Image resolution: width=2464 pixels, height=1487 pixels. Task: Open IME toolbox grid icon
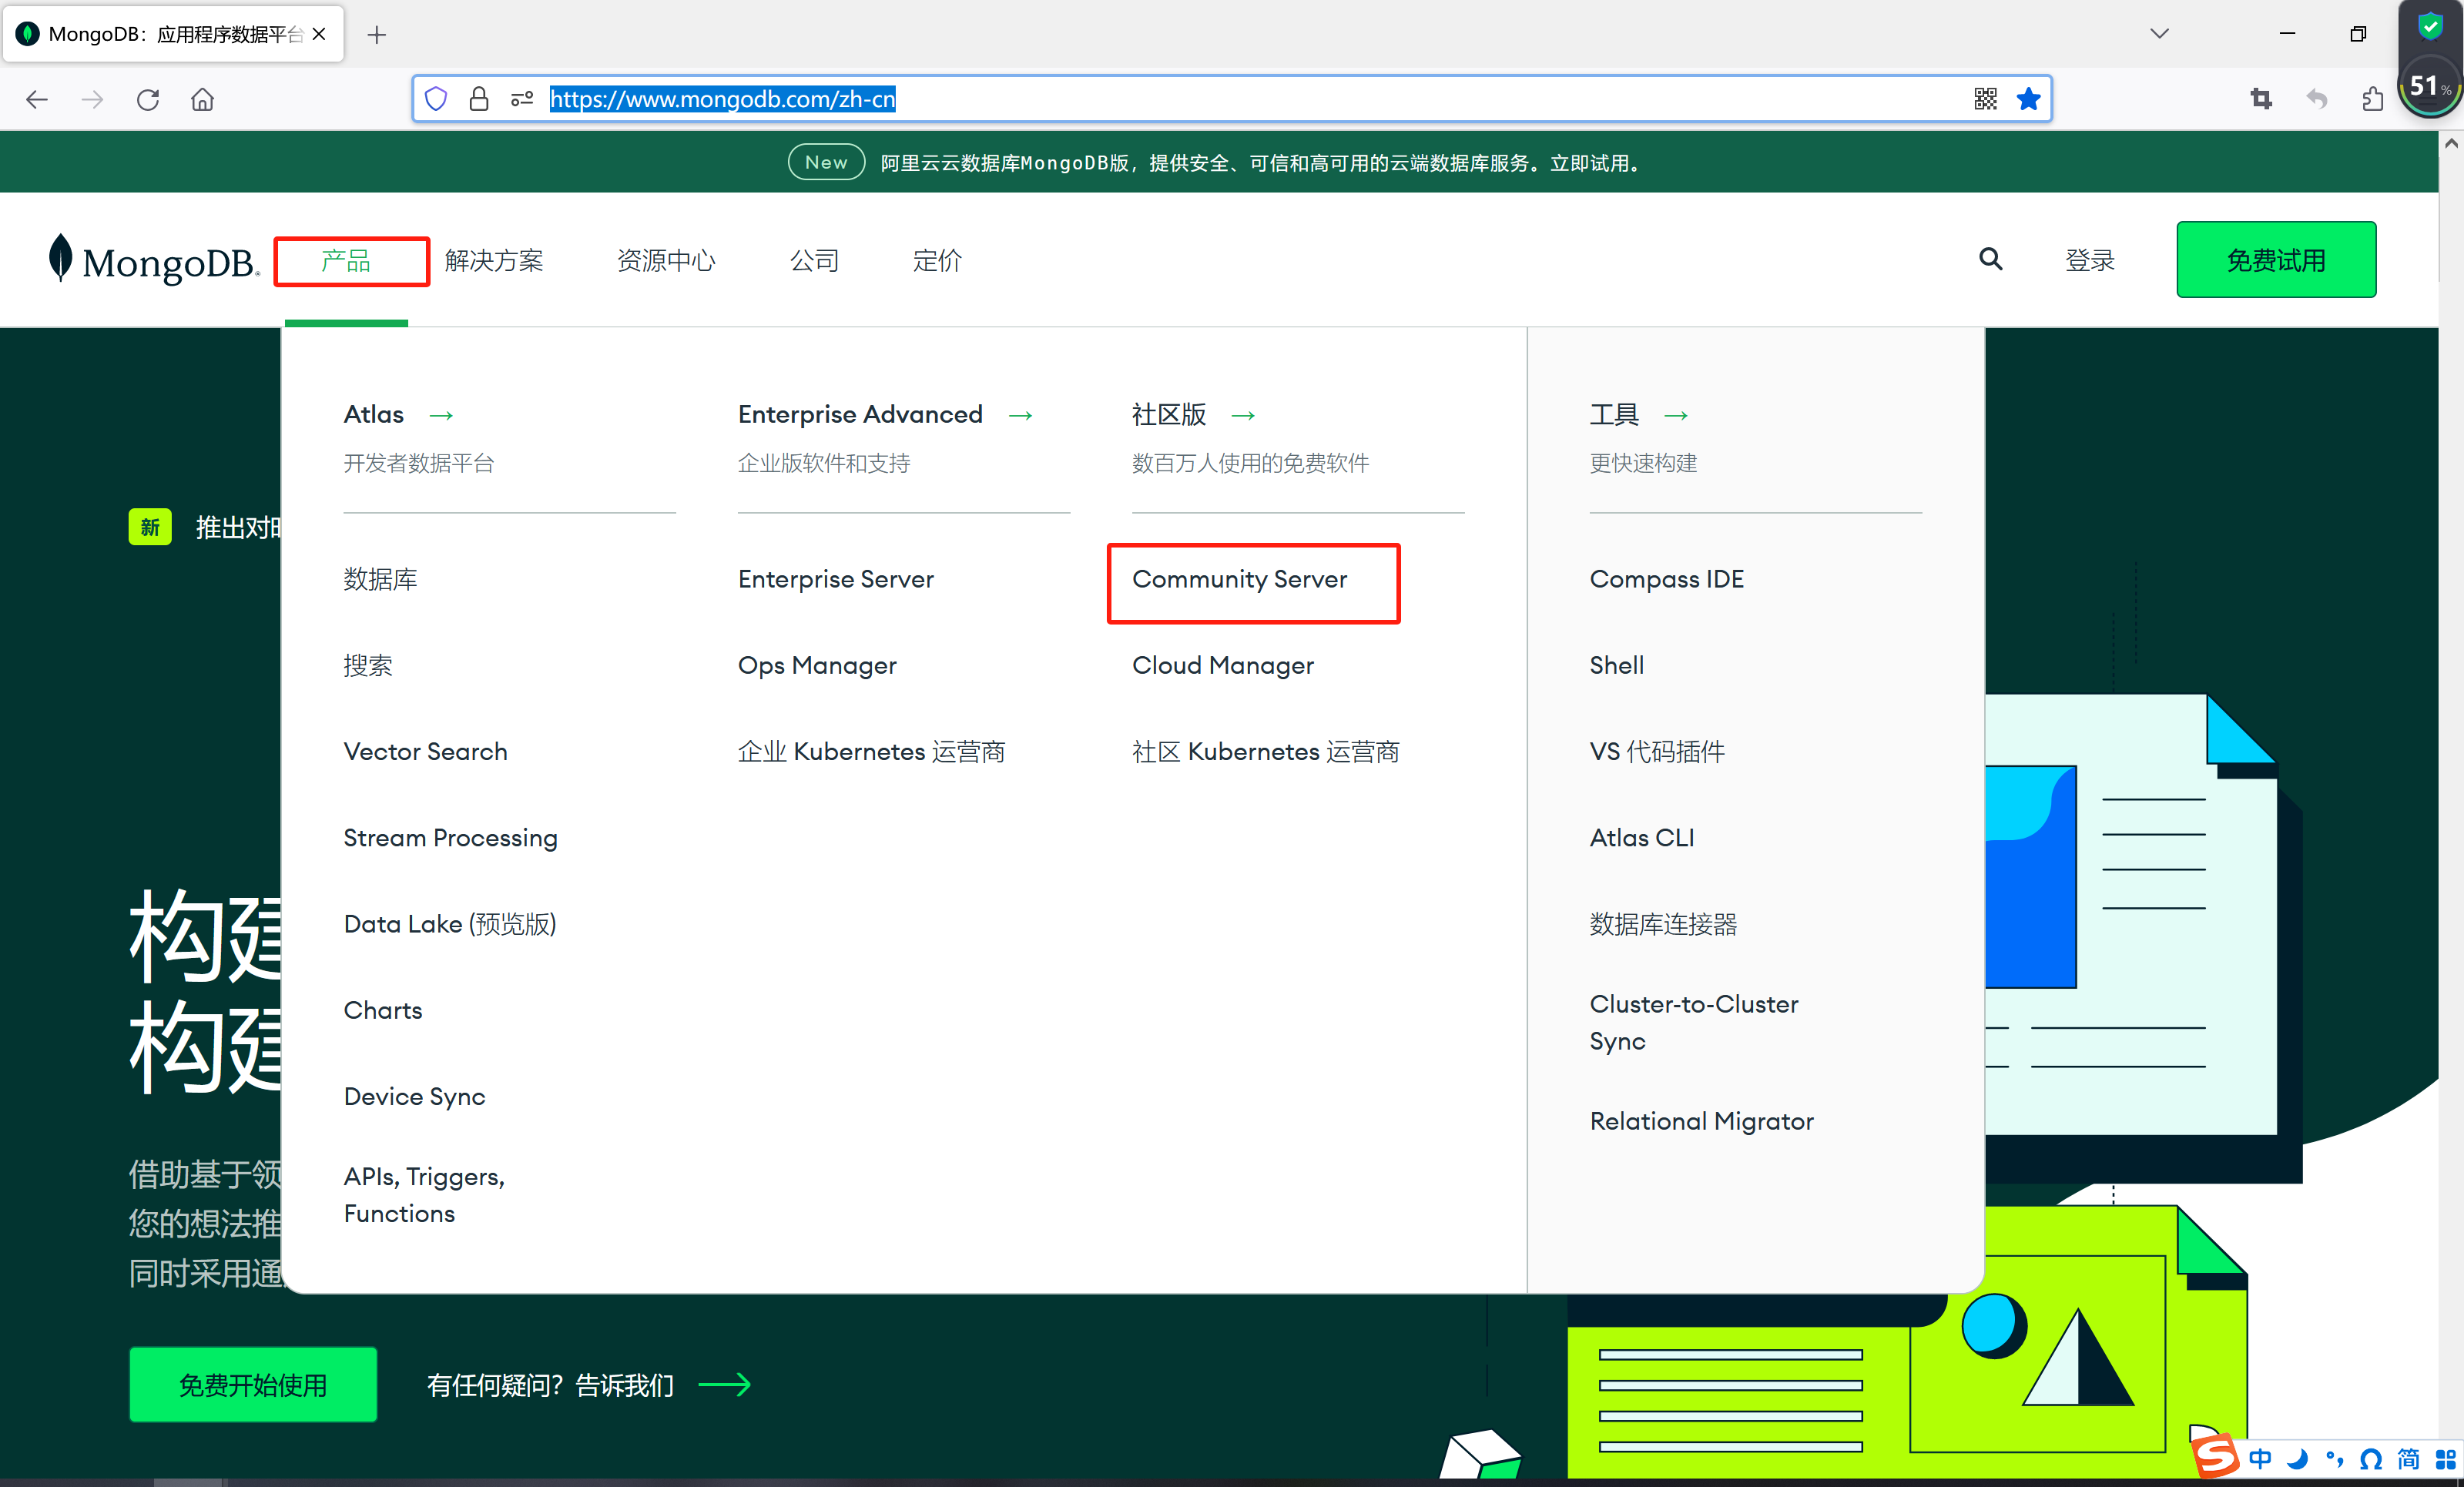point(2445,1459)
